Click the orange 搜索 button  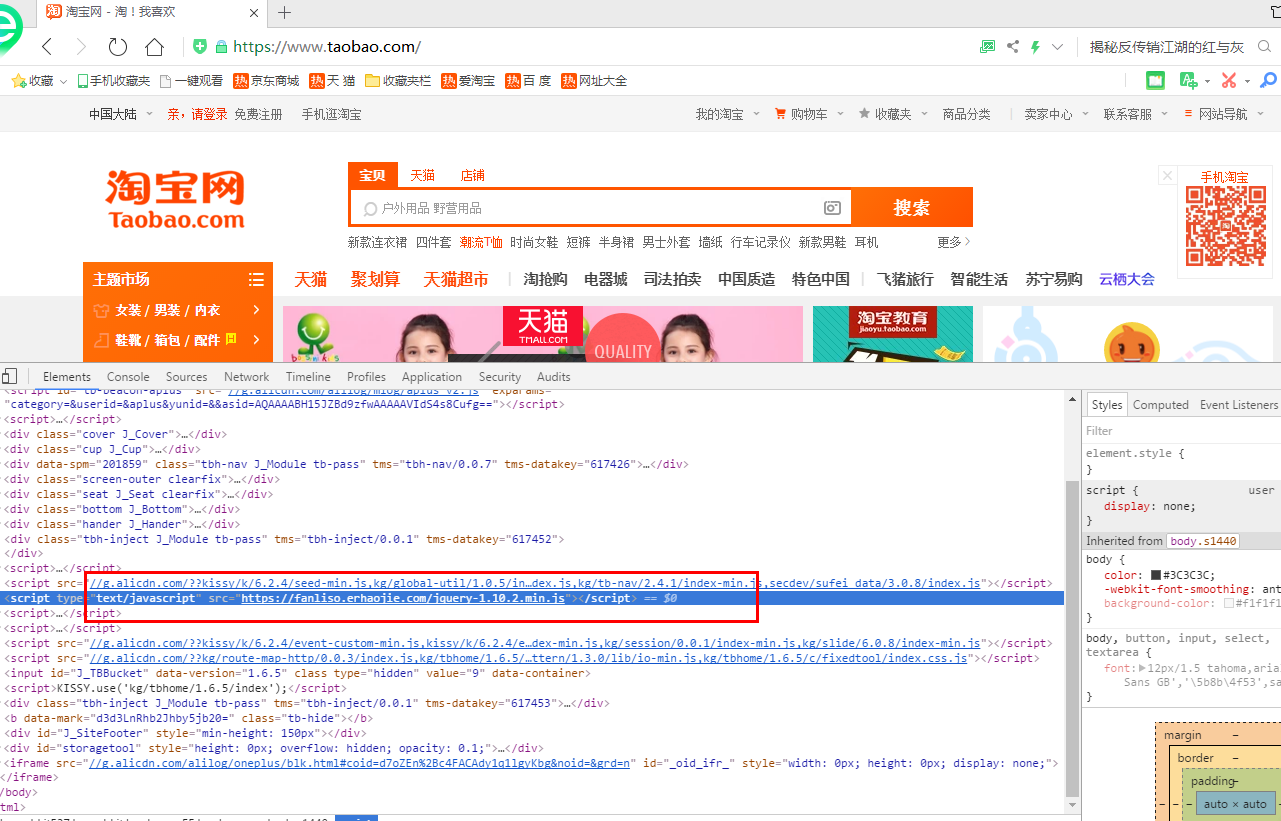coord(911,207)
